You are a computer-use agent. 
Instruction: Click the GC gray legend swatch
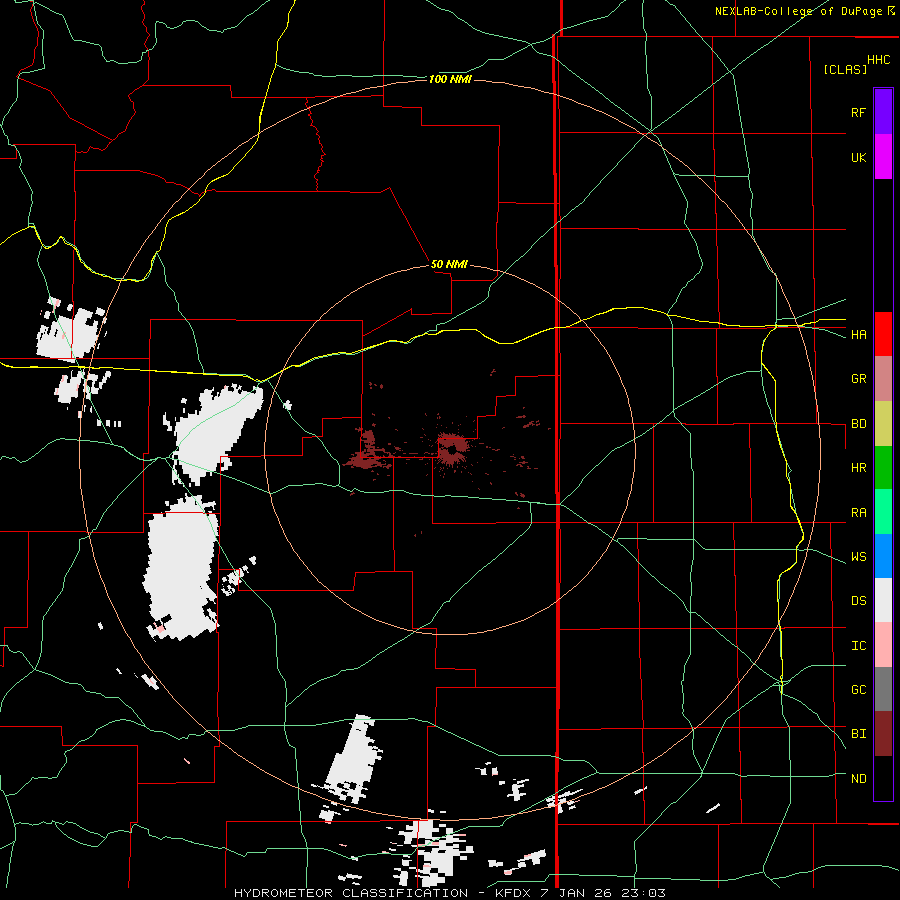click(883, 689)
